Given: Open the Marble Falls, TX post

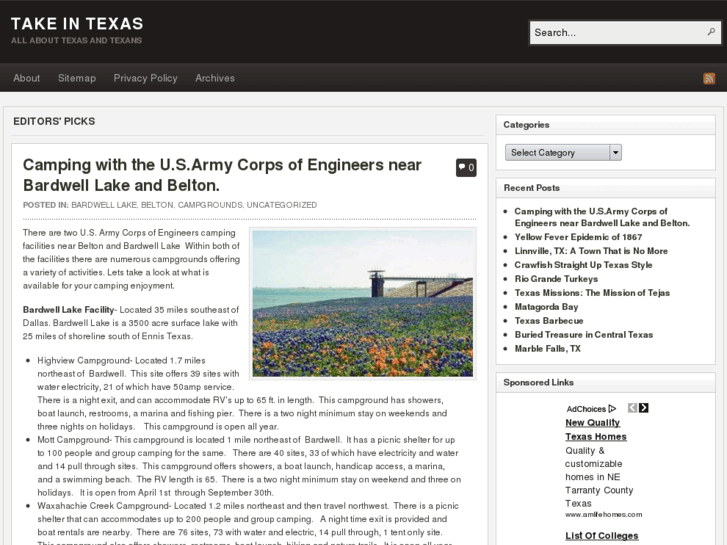Looking at the screenshot, I should [x=548, y=348].
